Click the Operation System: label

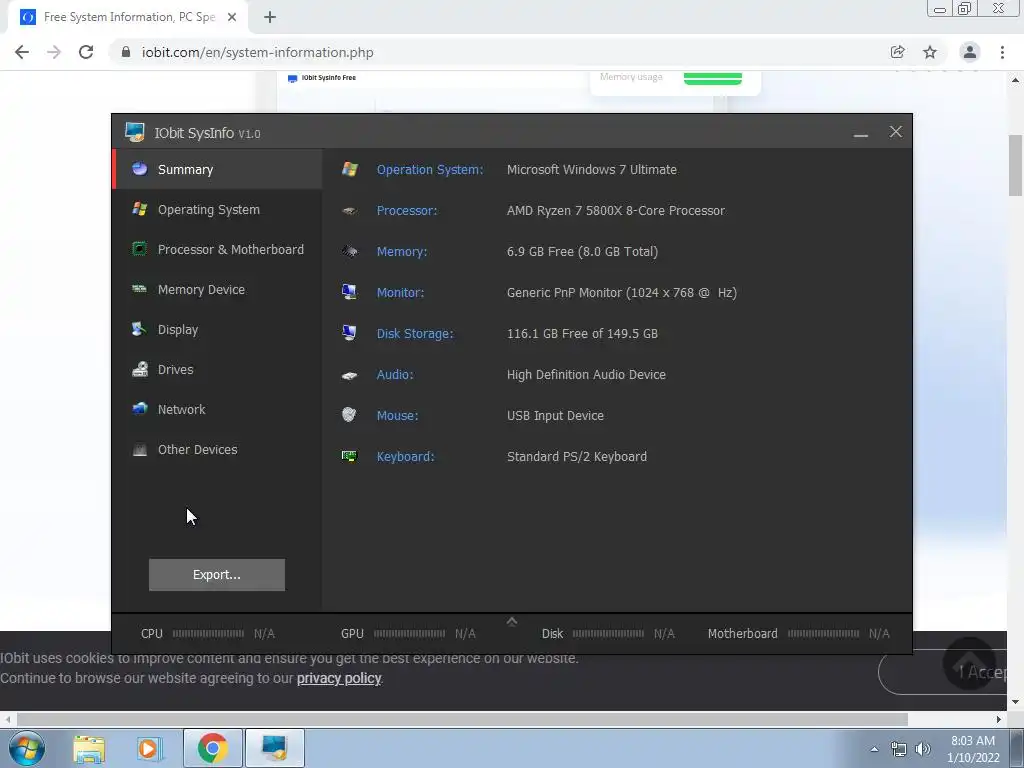pyautogui.click(x=430, y=170)
